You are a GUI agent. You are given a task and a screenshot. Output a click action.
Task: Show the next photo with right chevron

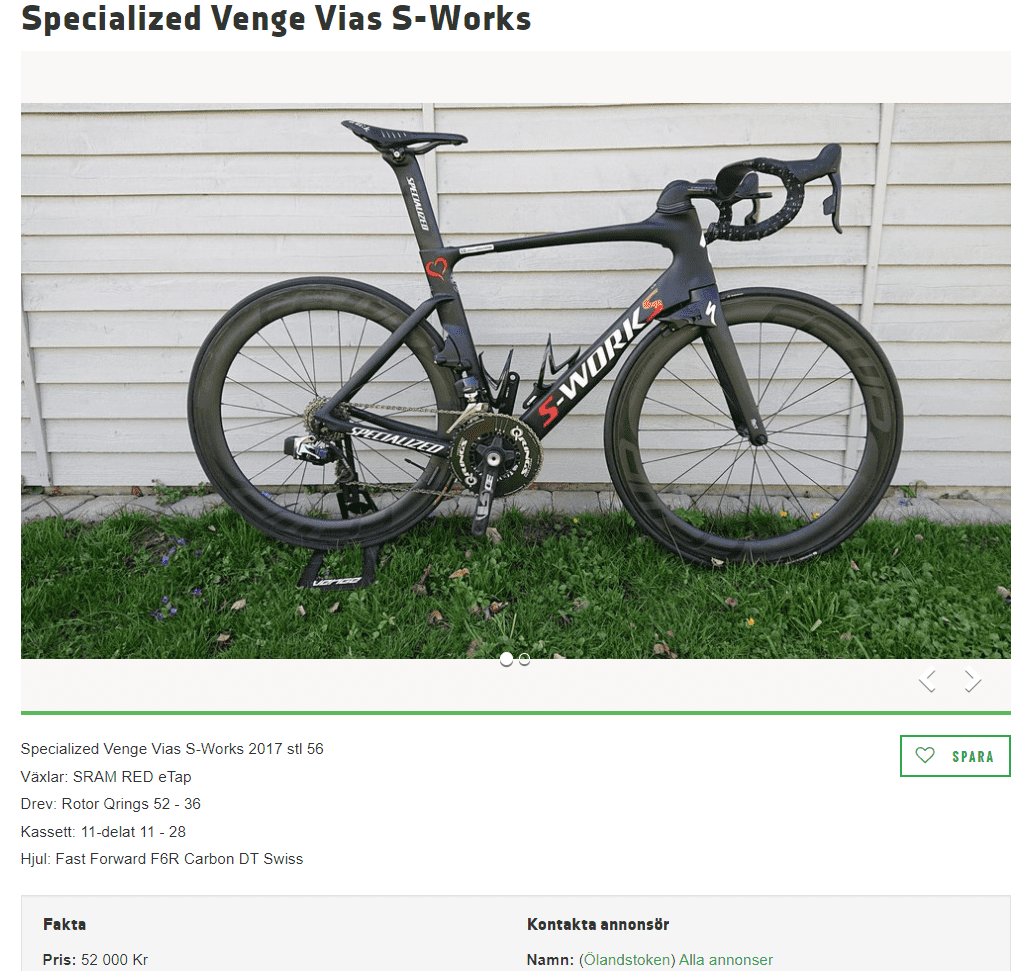click(x=972, y=680)
